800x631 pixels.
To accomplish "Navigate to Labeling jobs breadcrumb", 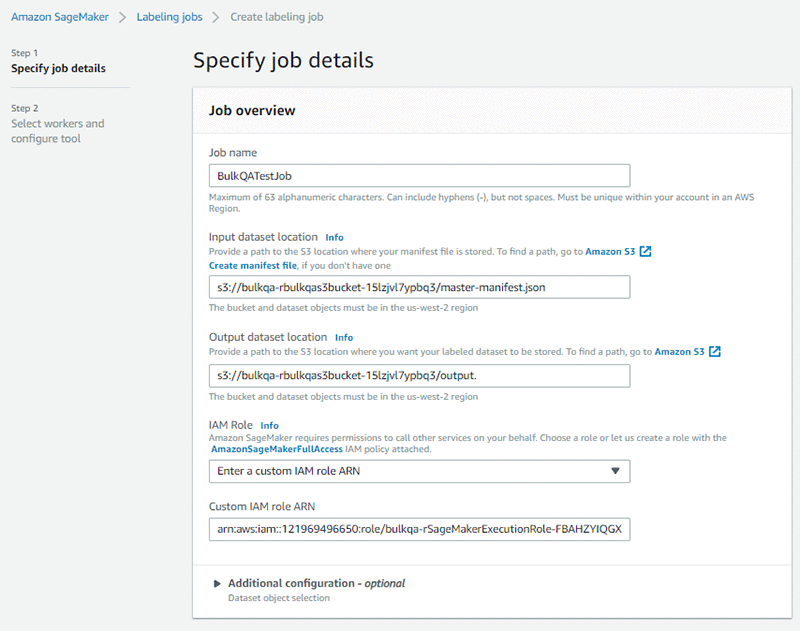I will (170, 17).
